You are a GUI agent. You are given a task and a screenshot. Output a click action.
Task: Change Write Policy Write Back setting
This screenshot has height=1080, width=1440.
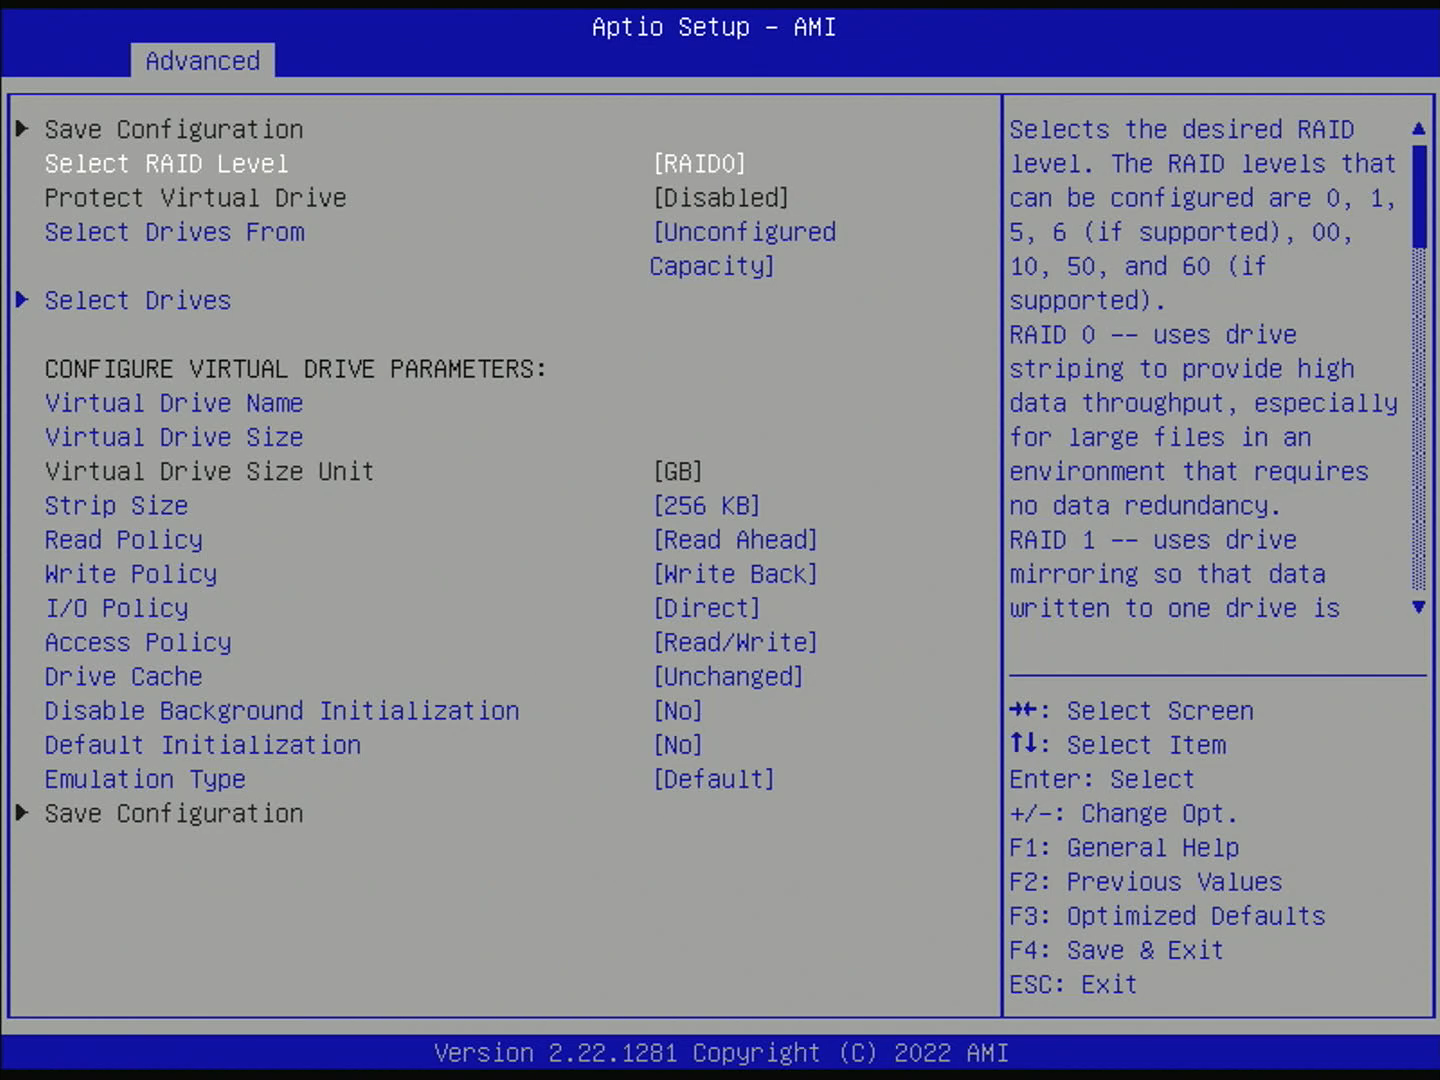735,574
